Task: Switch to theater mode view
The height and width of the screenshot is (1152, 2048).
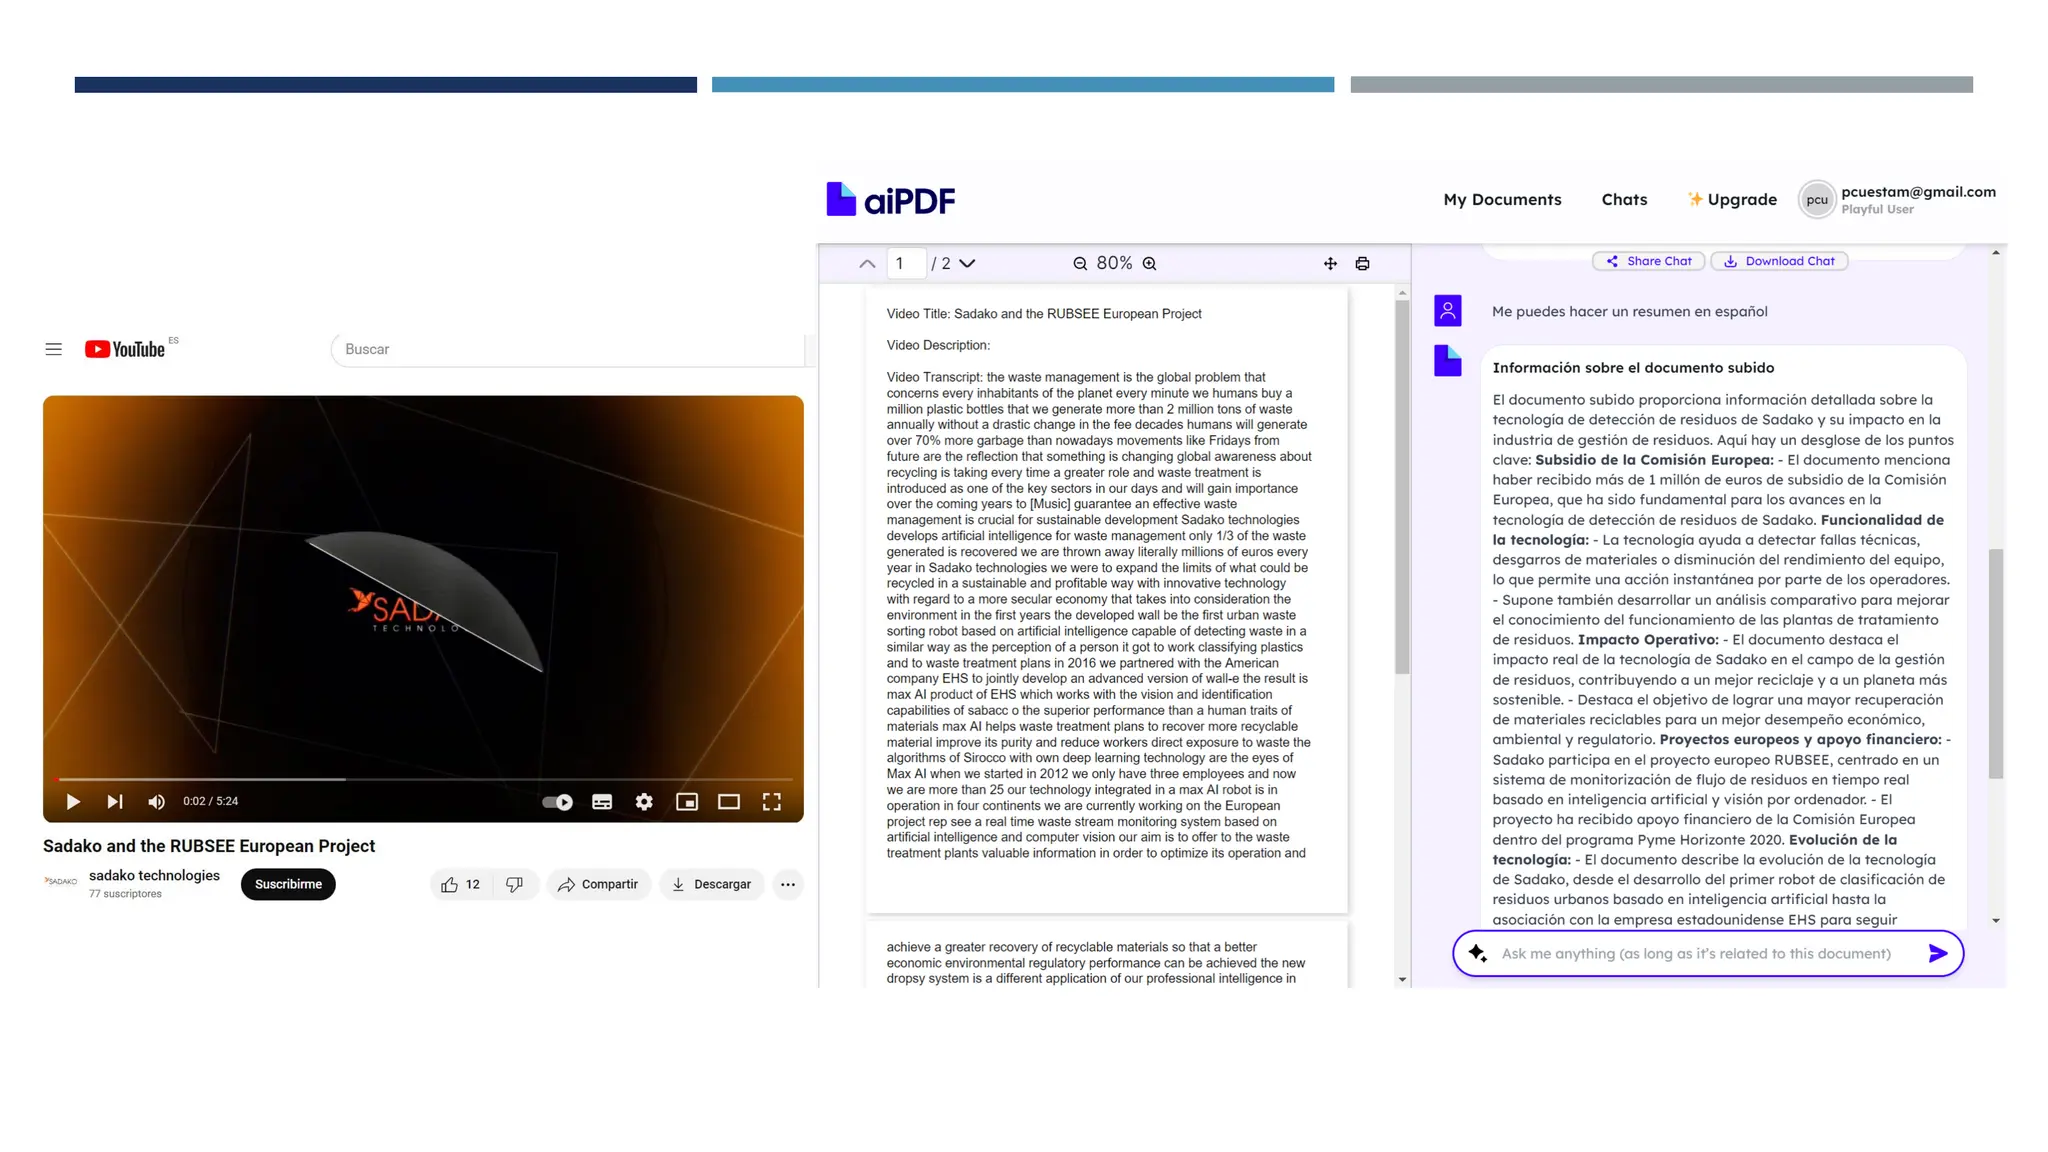Action: [729, 802]
